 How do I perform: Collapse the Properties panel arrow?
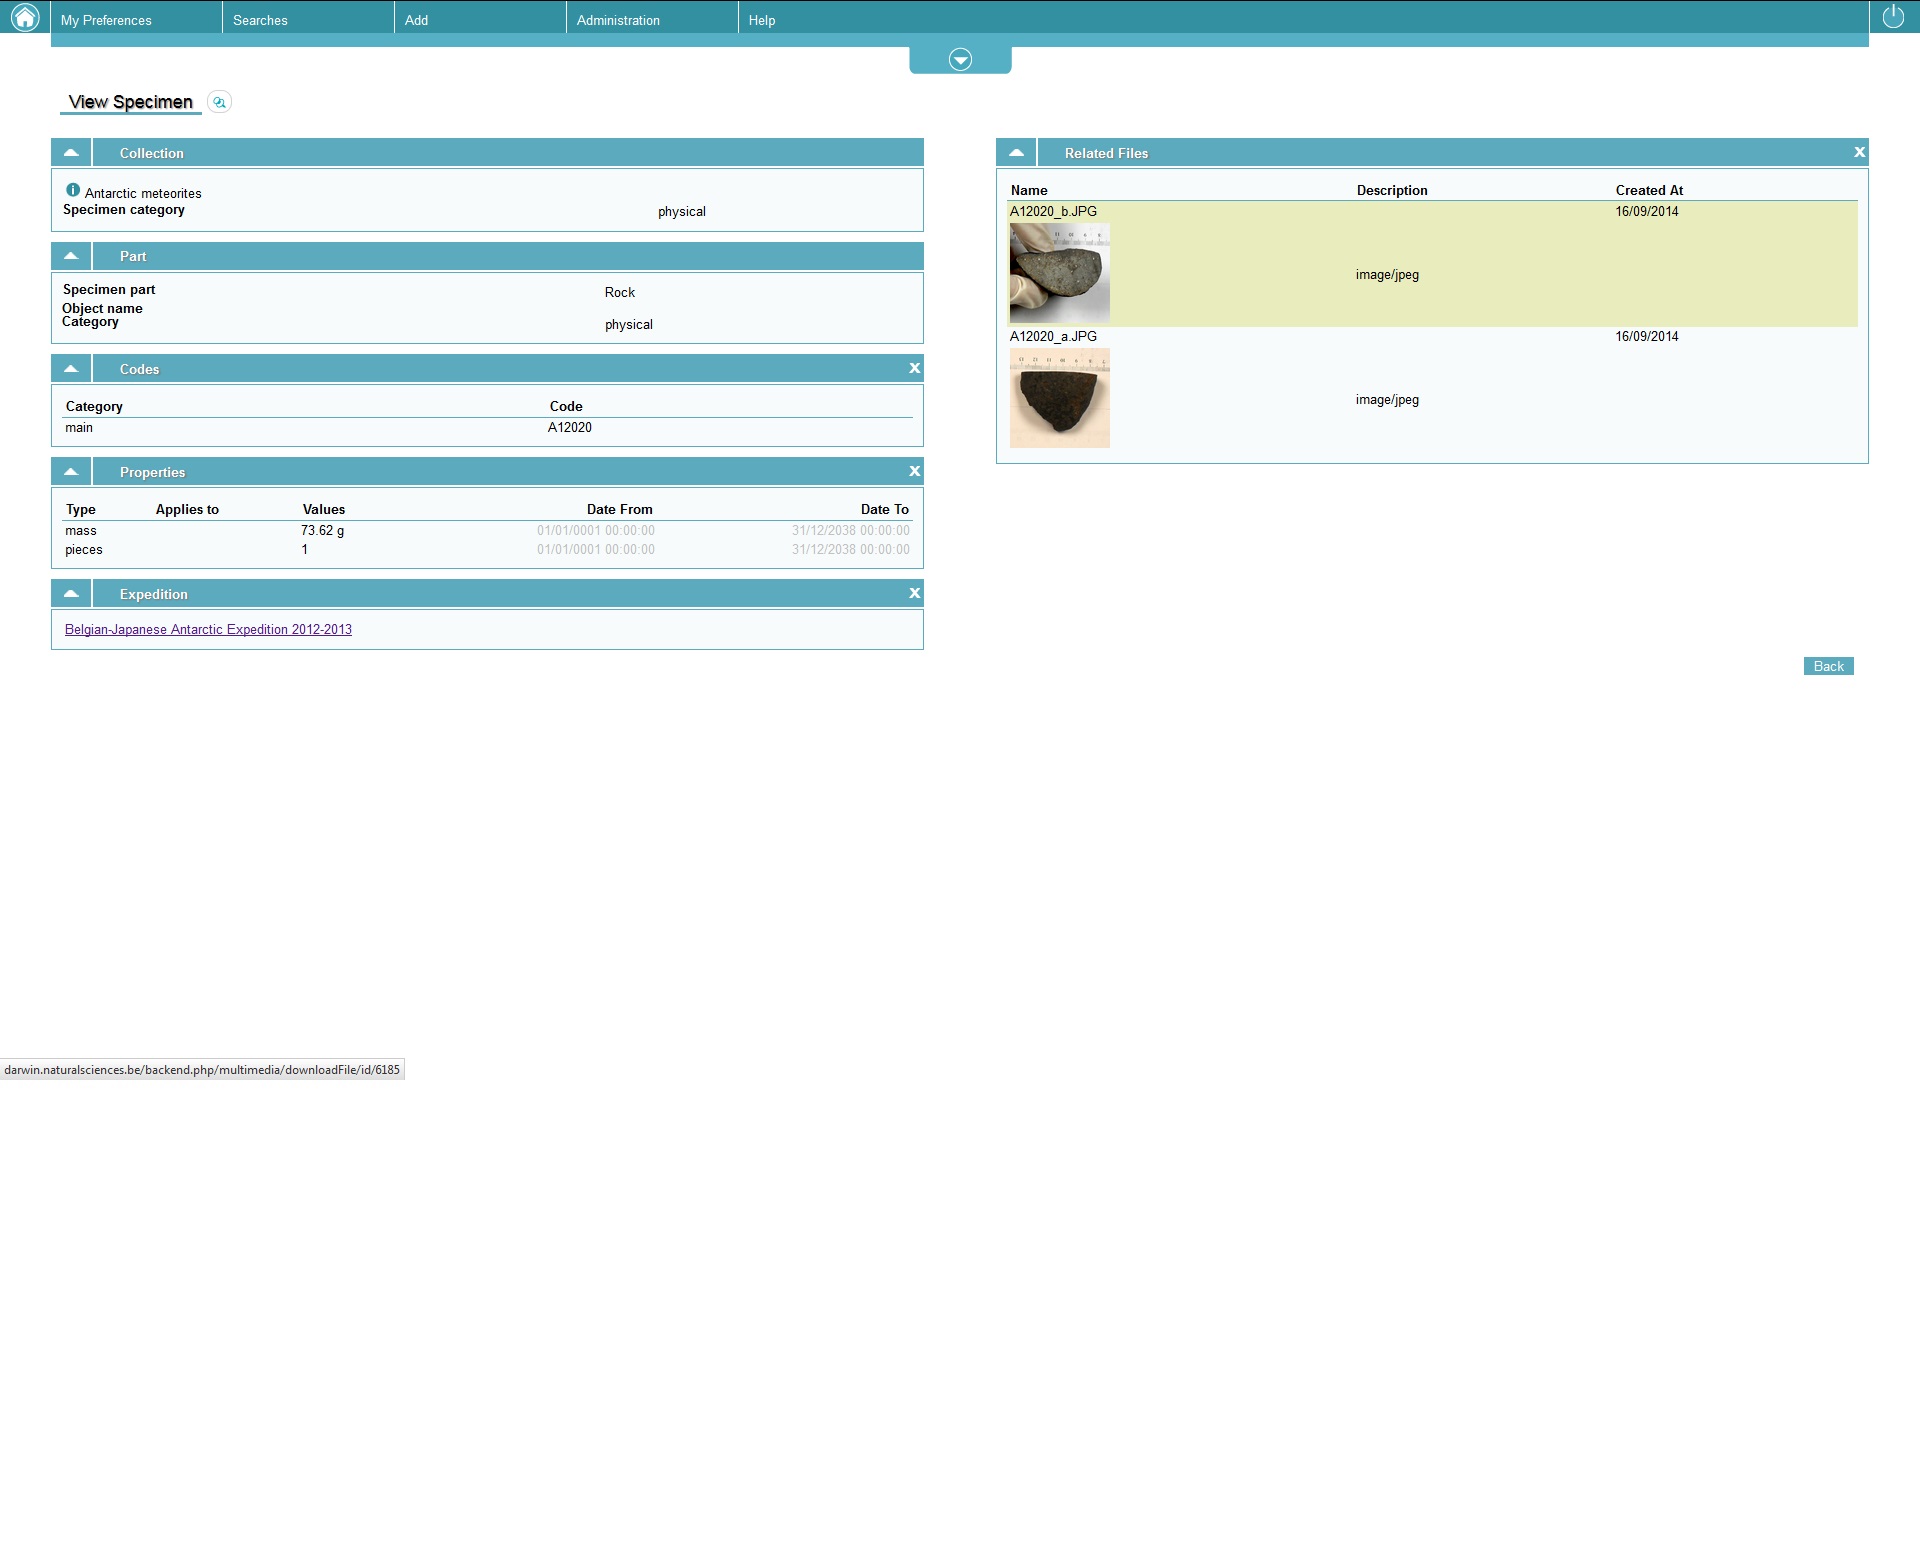coord(71,472)
